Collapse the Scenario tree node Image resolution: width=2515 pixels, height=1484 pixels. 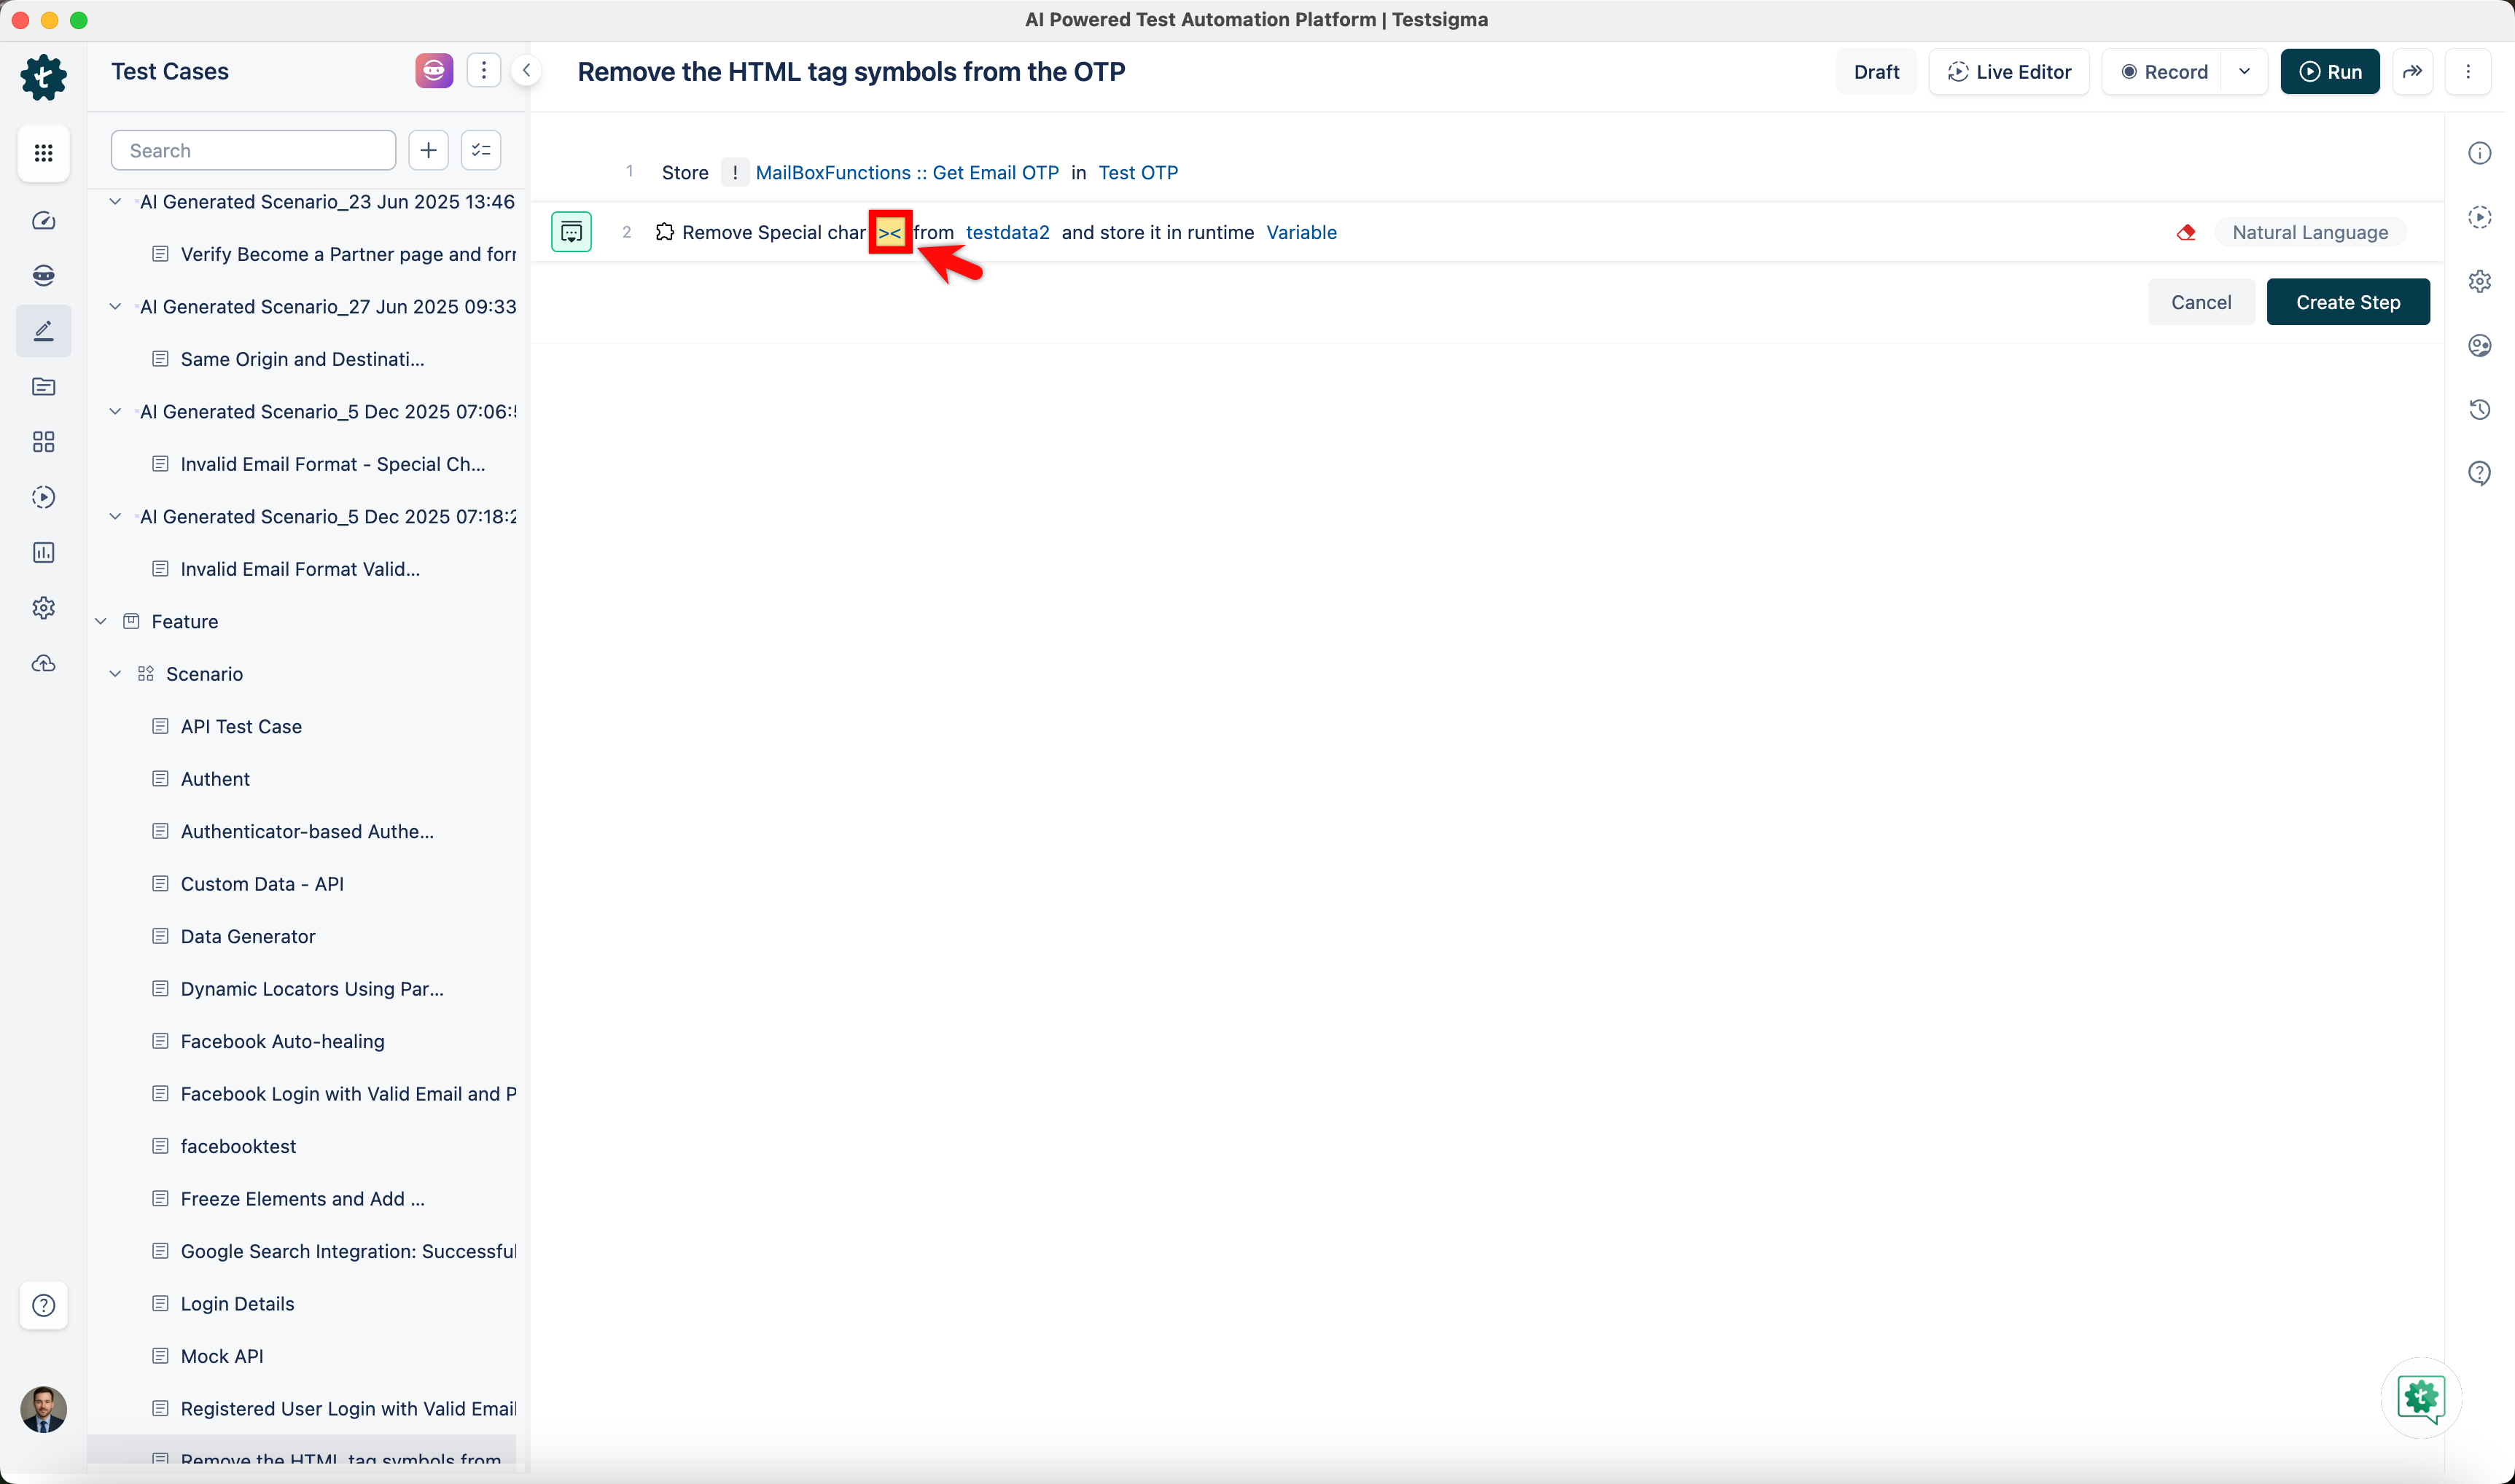point(115,674)
